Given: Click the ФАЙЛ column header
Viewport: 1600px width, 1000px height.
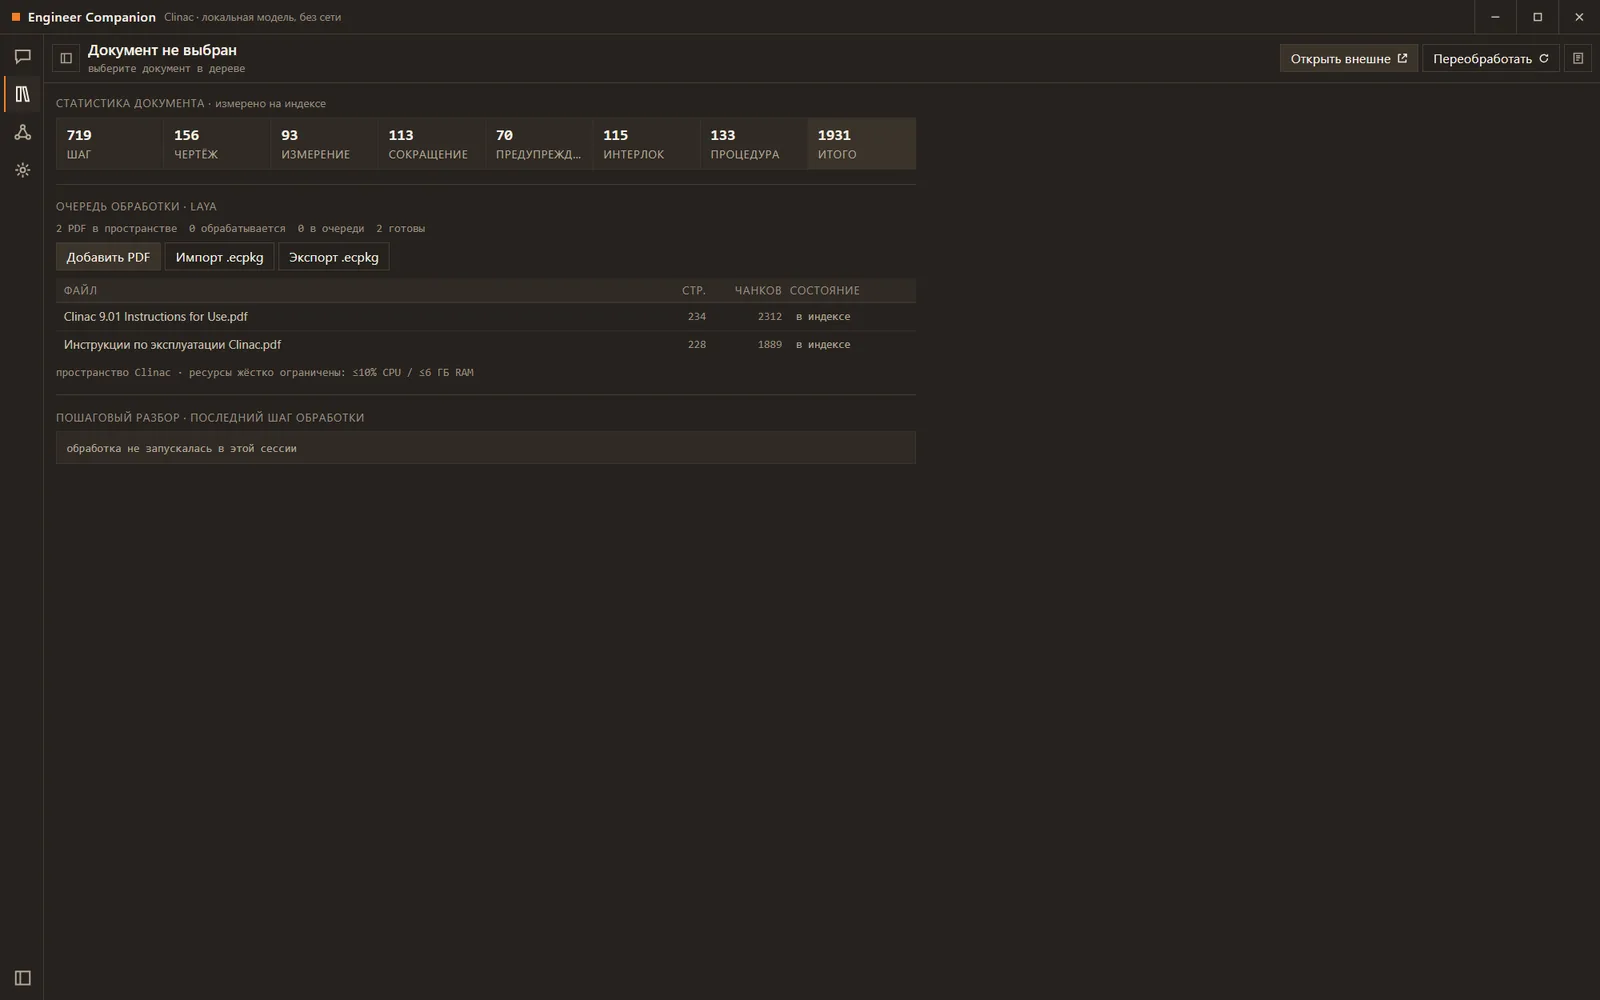Looking at the screenshot, I should [80, 290].
